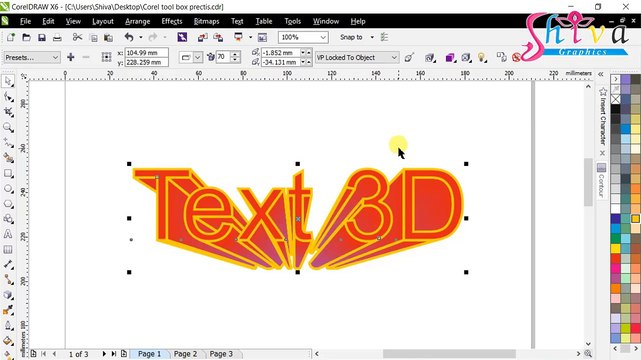
Task: Select the Pick tool in toolbox
Action: [8, 81]
